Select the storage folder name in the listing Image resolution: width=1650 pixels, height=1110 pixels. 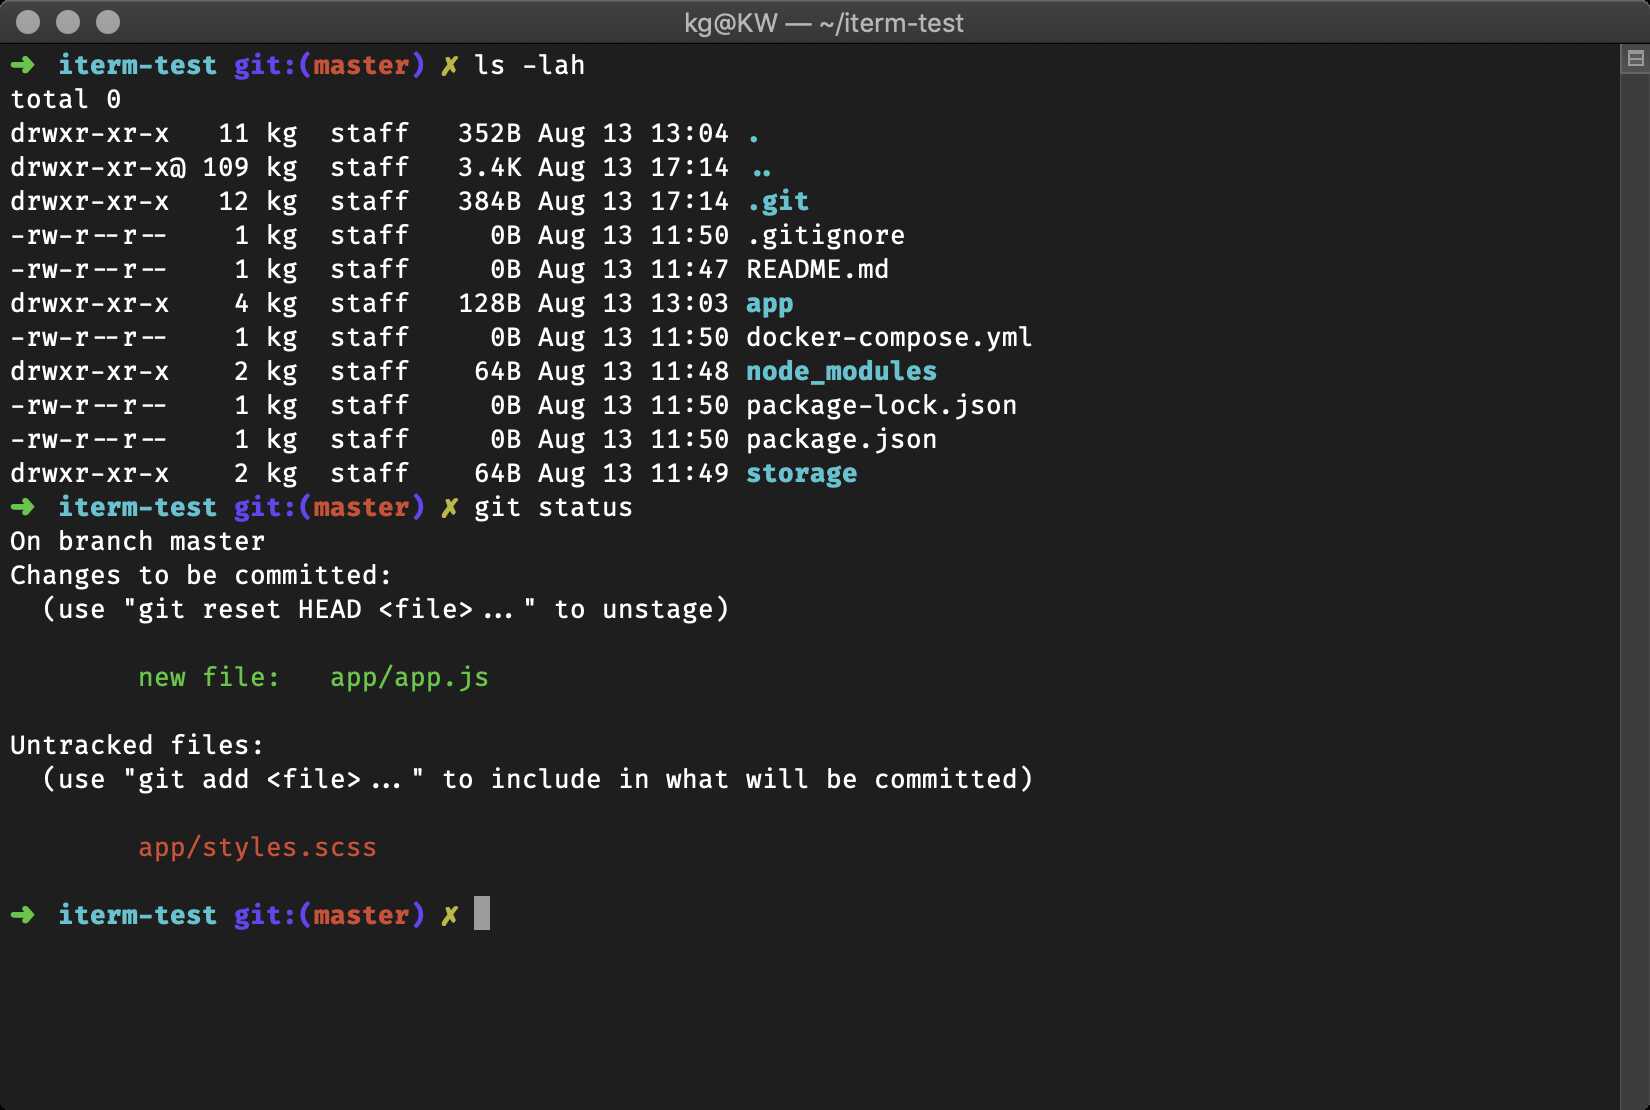[x=801, y=473]
